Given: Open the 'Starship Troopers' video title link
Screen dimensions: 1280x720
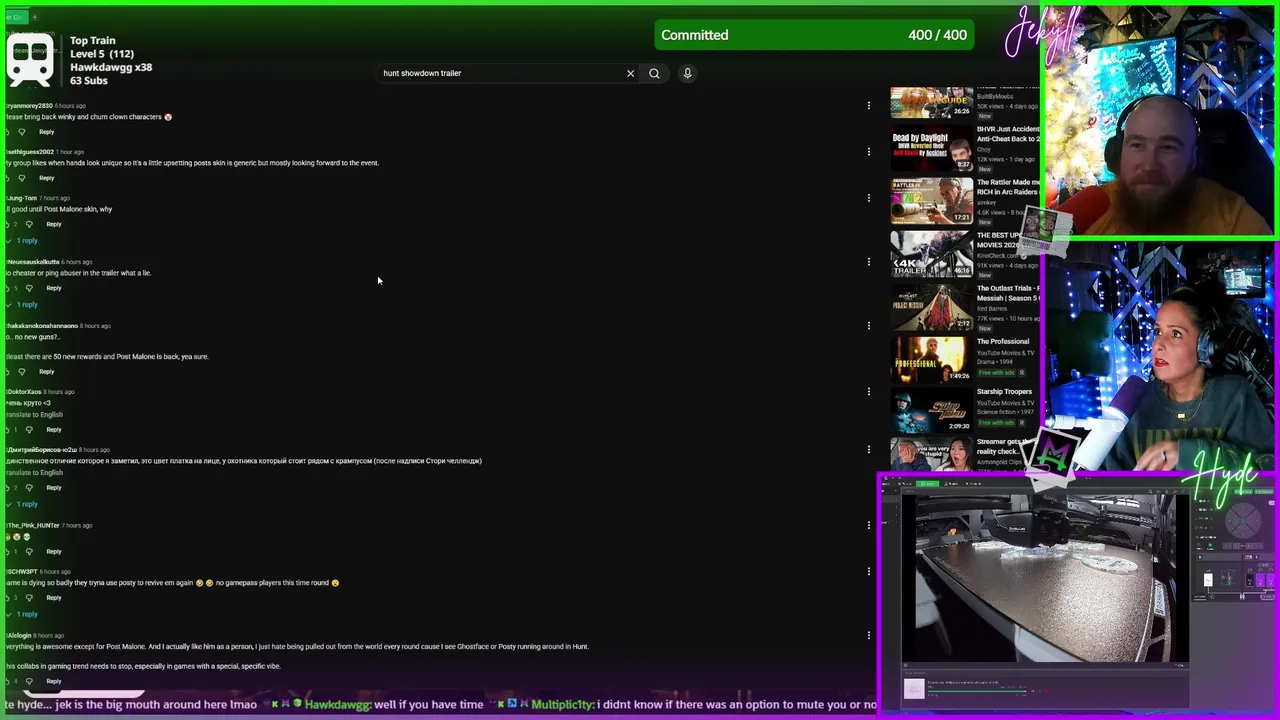Looking at the screenshot, I should [1004, 392].
